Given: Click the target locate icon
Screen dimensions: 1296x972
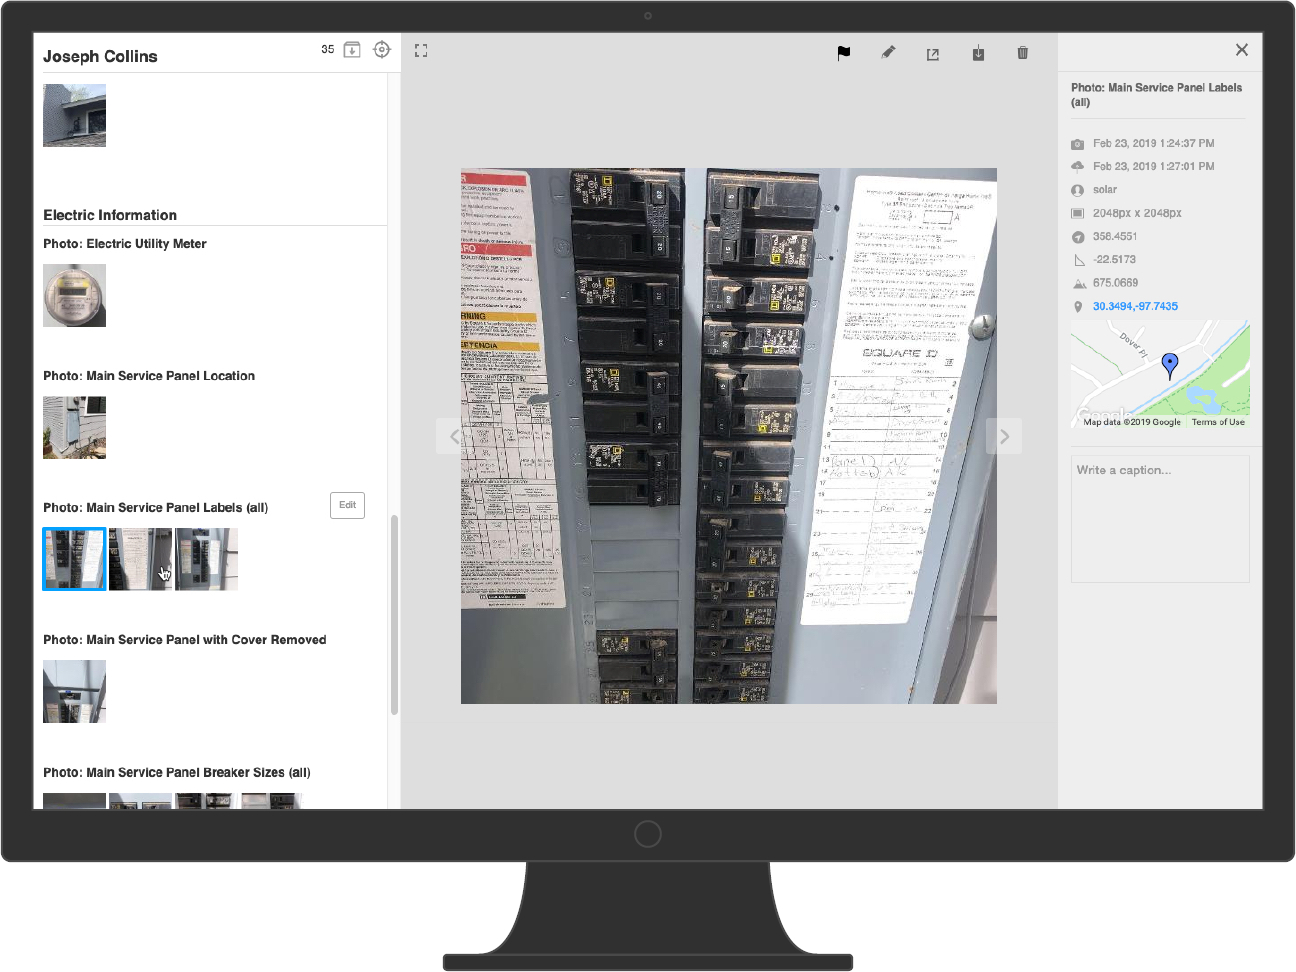Looking at the screenshot, I should coord(382,50).
